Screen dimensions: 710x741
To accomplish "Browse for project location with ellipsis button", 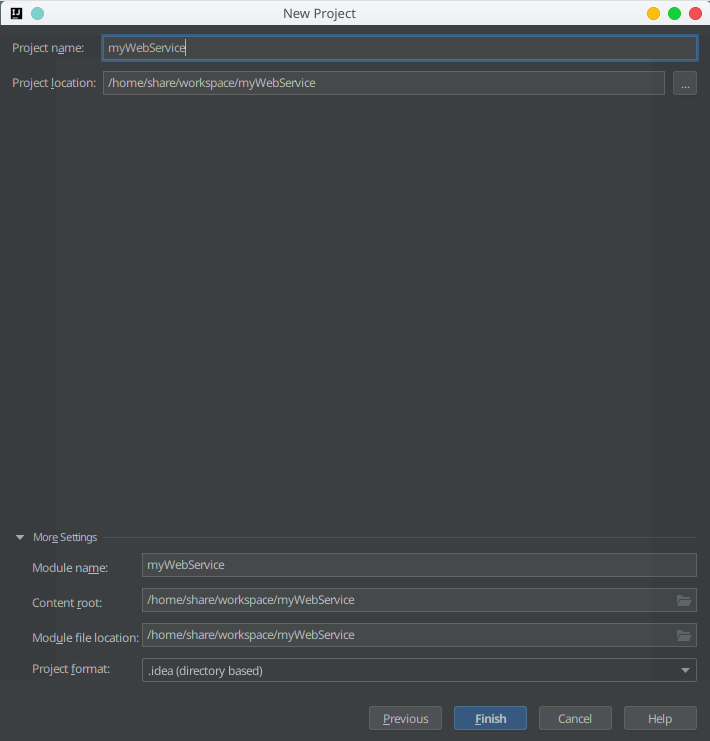I will (x=684, y=83).
